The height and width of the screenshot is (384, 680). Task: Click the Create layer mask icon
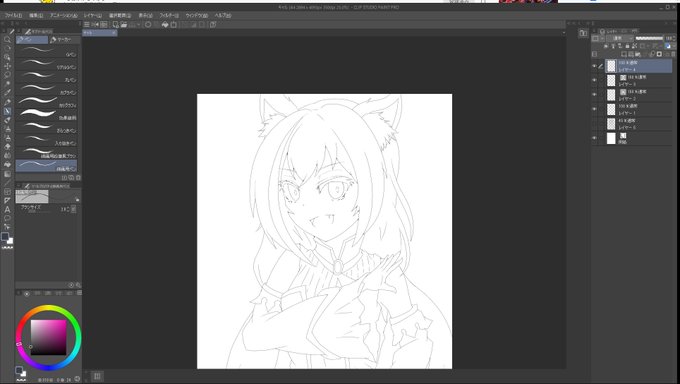[659, 54]
